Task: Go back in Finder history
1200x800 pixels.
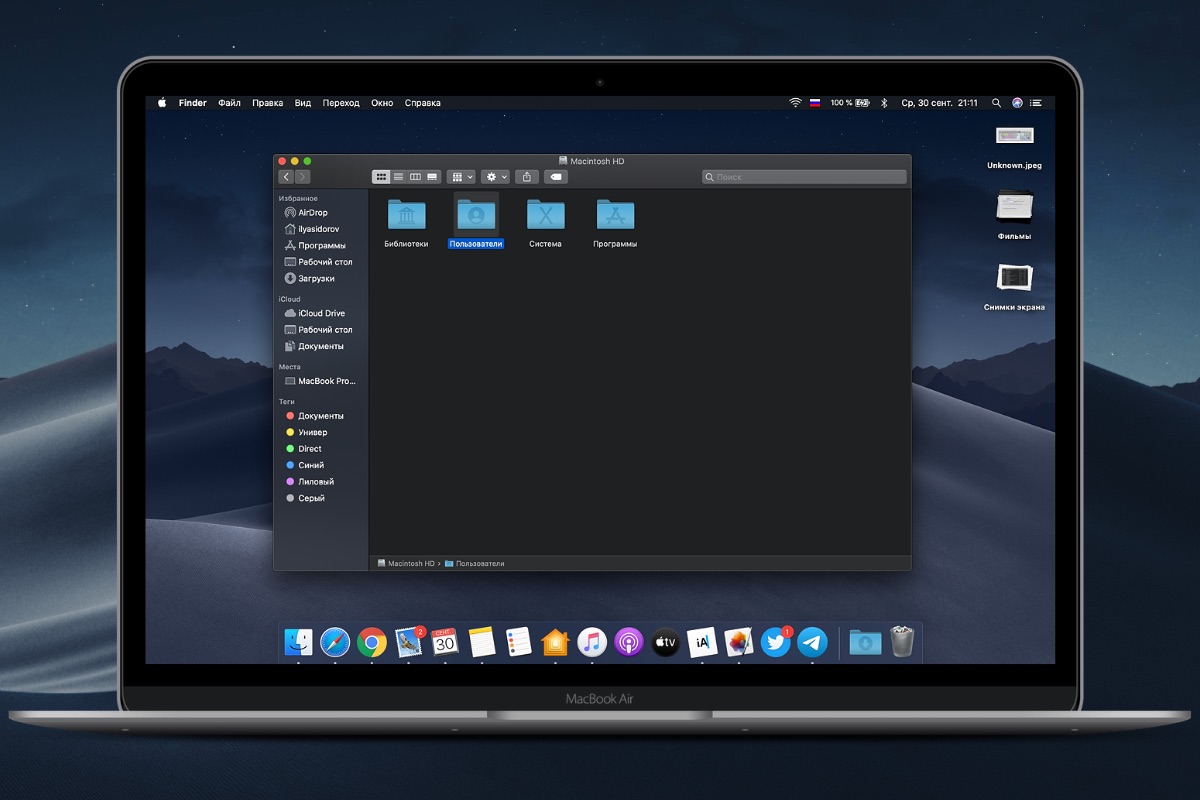Action: (x=286, y=177)
